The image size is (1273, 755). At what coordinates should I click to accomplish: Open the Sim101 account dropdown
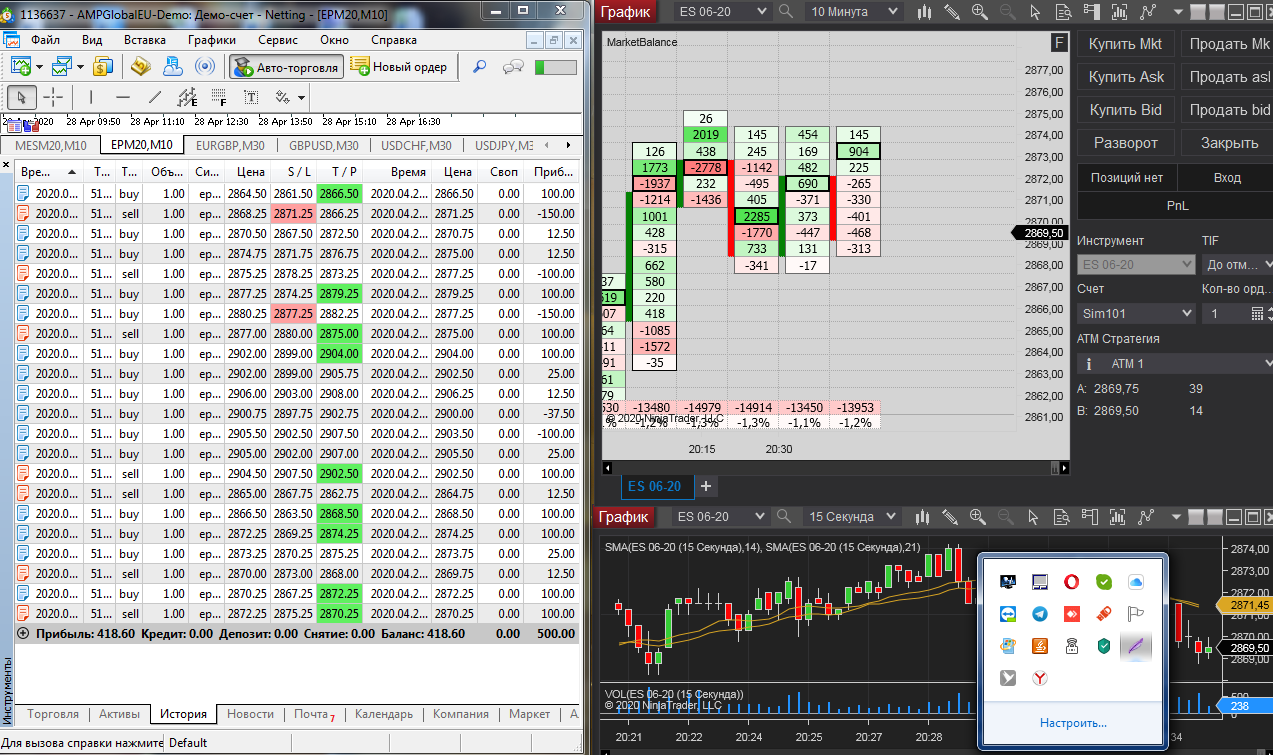pos(1136,313)
